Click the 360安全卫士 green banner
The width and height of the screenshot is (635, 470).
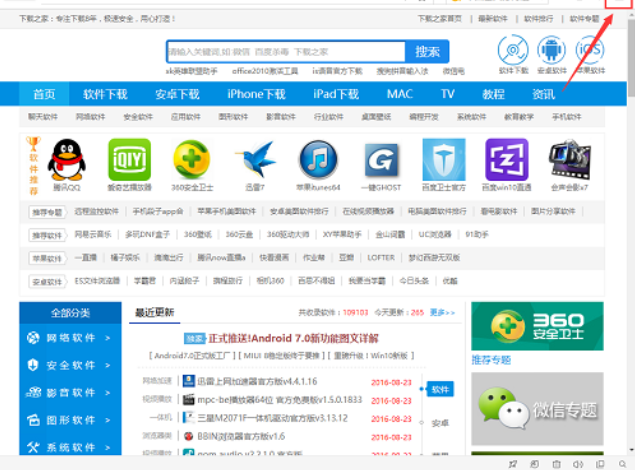(537, 326)
